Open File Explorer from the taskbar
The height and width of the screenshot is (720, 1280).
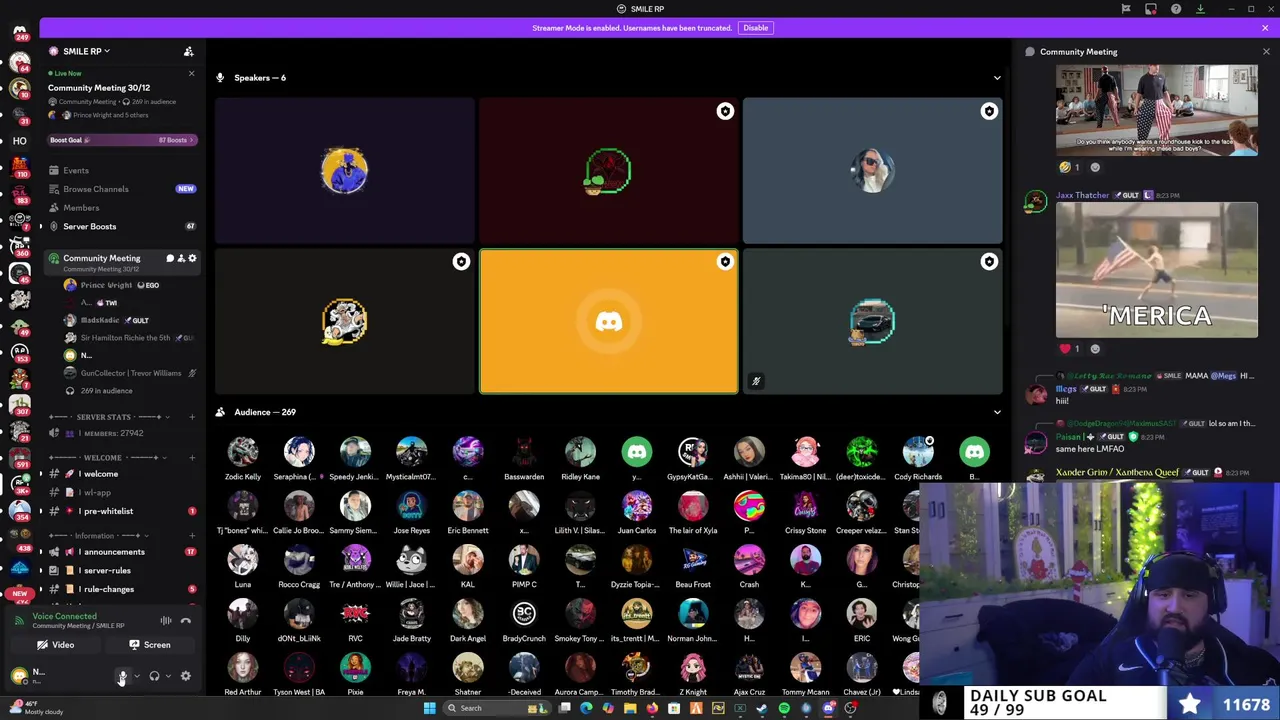(x=630, y=708)
